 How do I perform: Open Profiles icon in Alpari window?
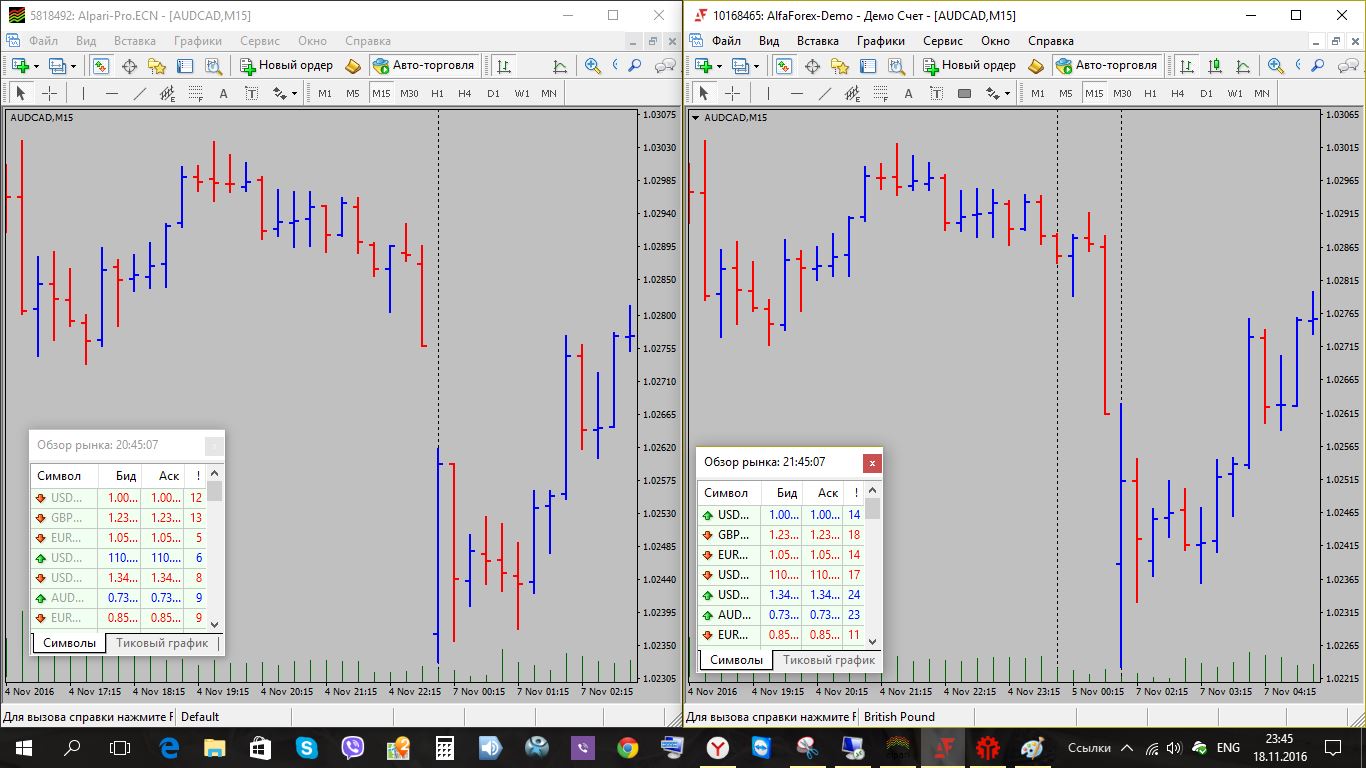pyautogui.click(x=56, y=66)
